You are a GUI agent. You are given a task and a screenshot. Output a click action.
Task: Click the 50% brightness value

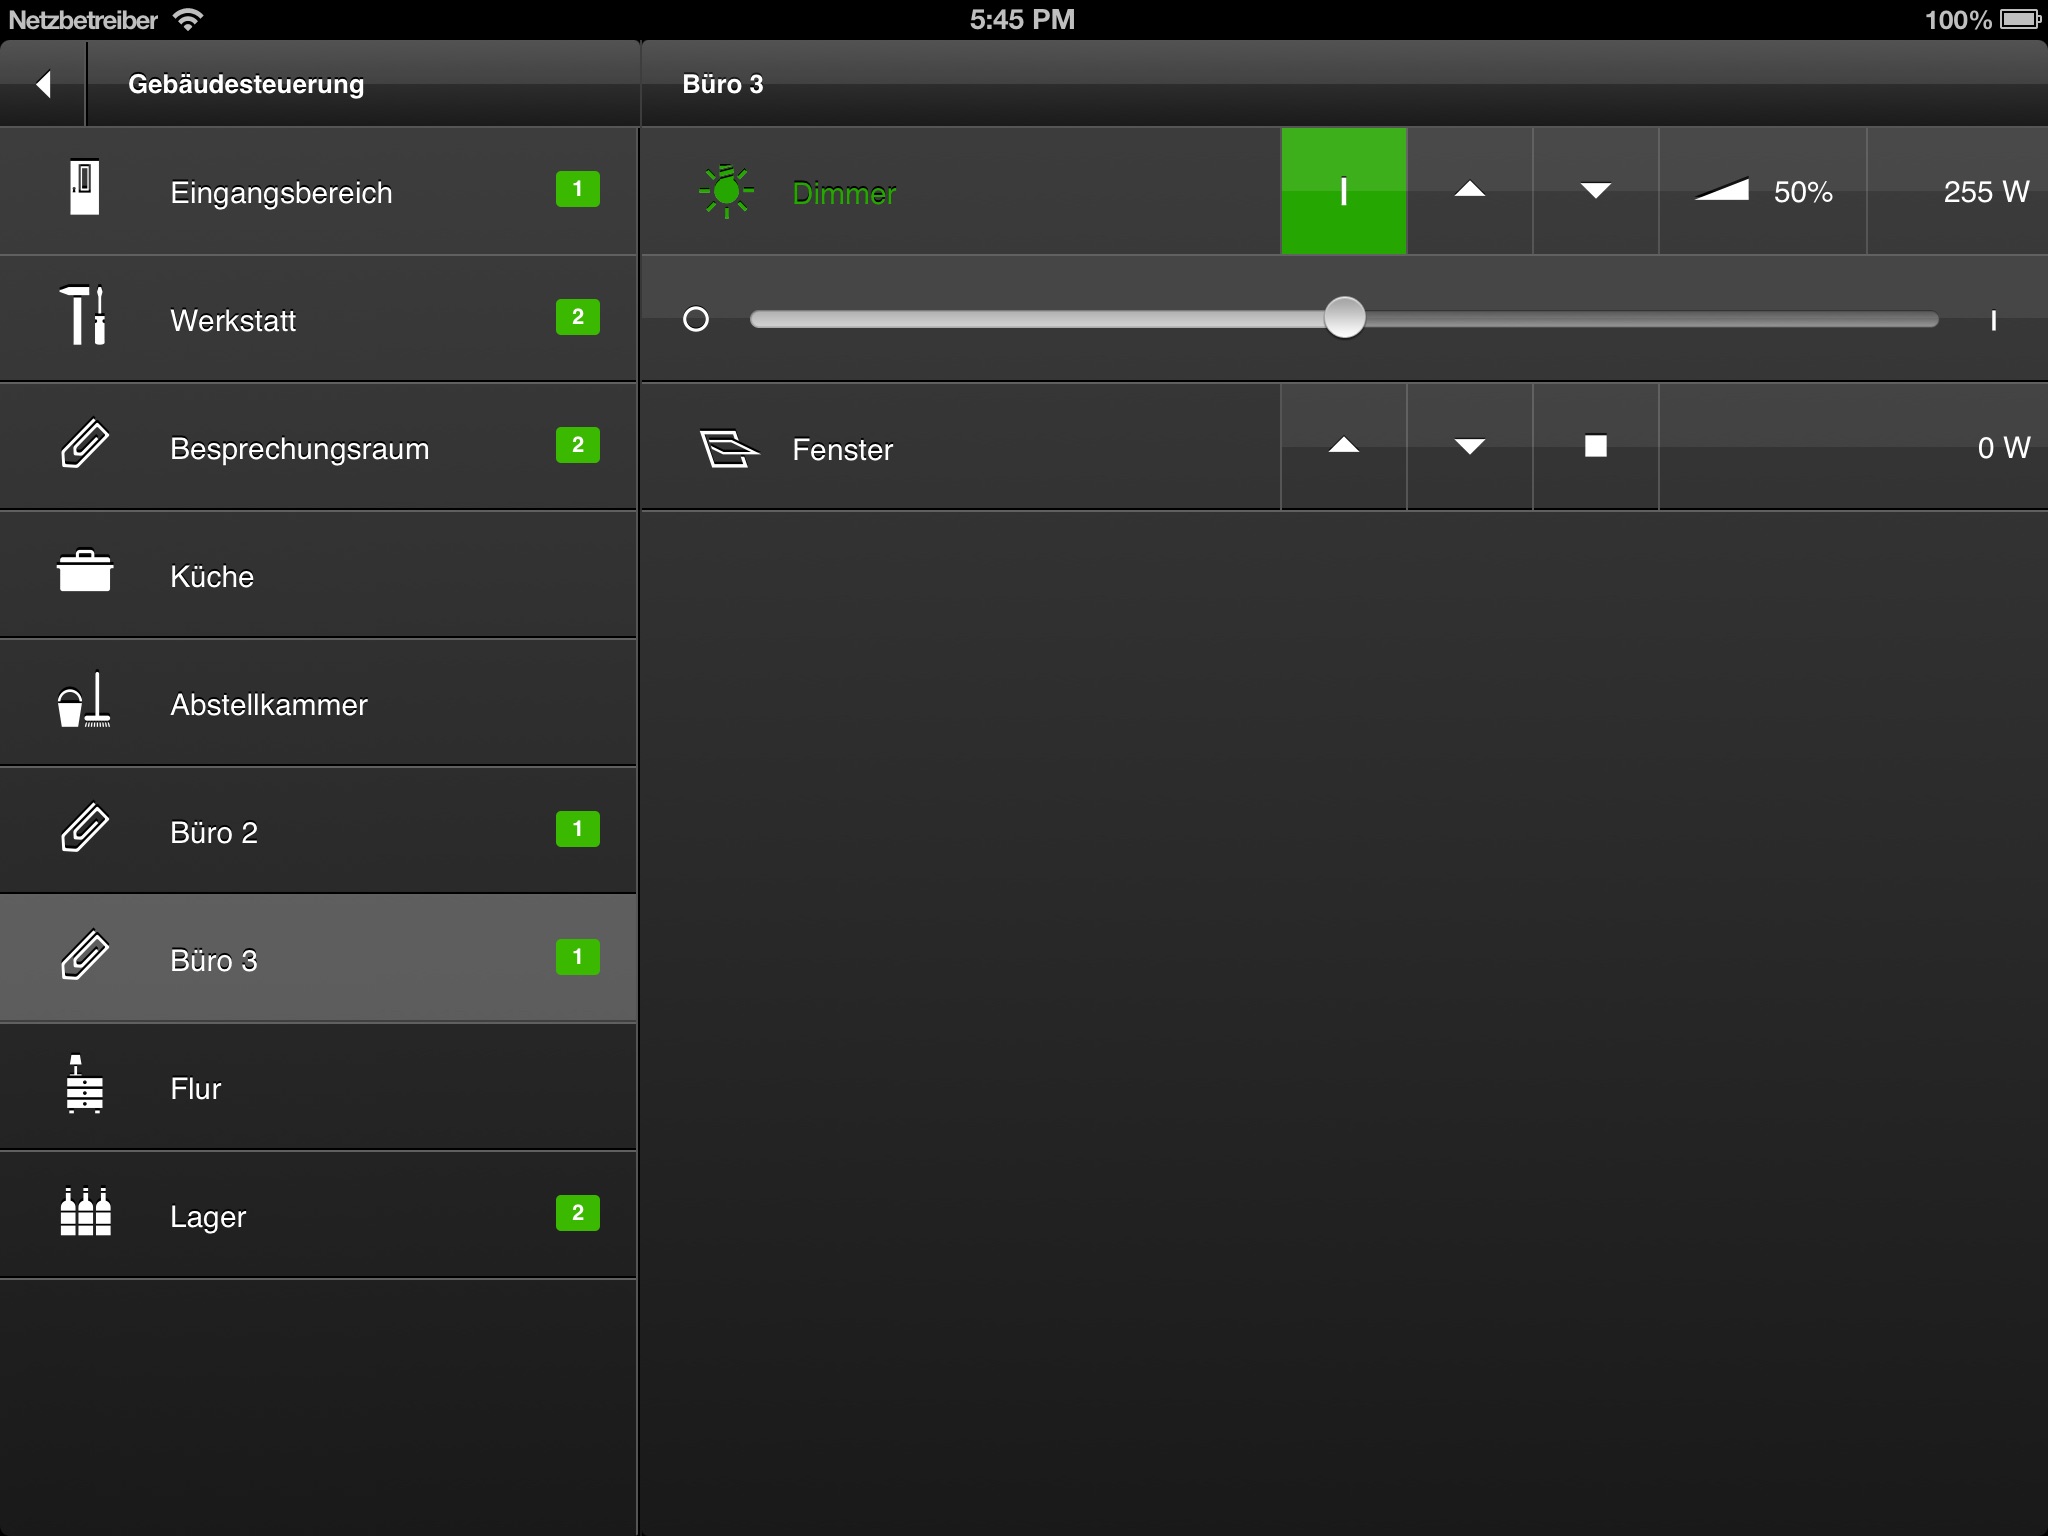(x=1803, y=192)
